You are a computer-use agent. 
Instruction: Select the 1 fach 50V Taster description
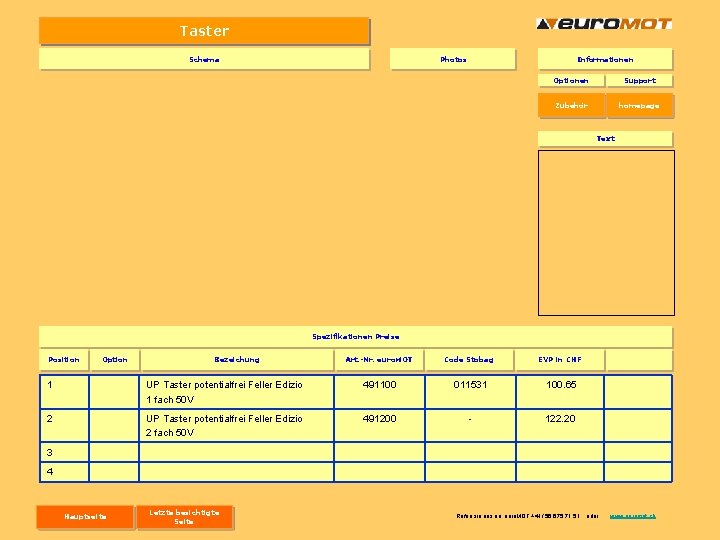tap(236, 392)
